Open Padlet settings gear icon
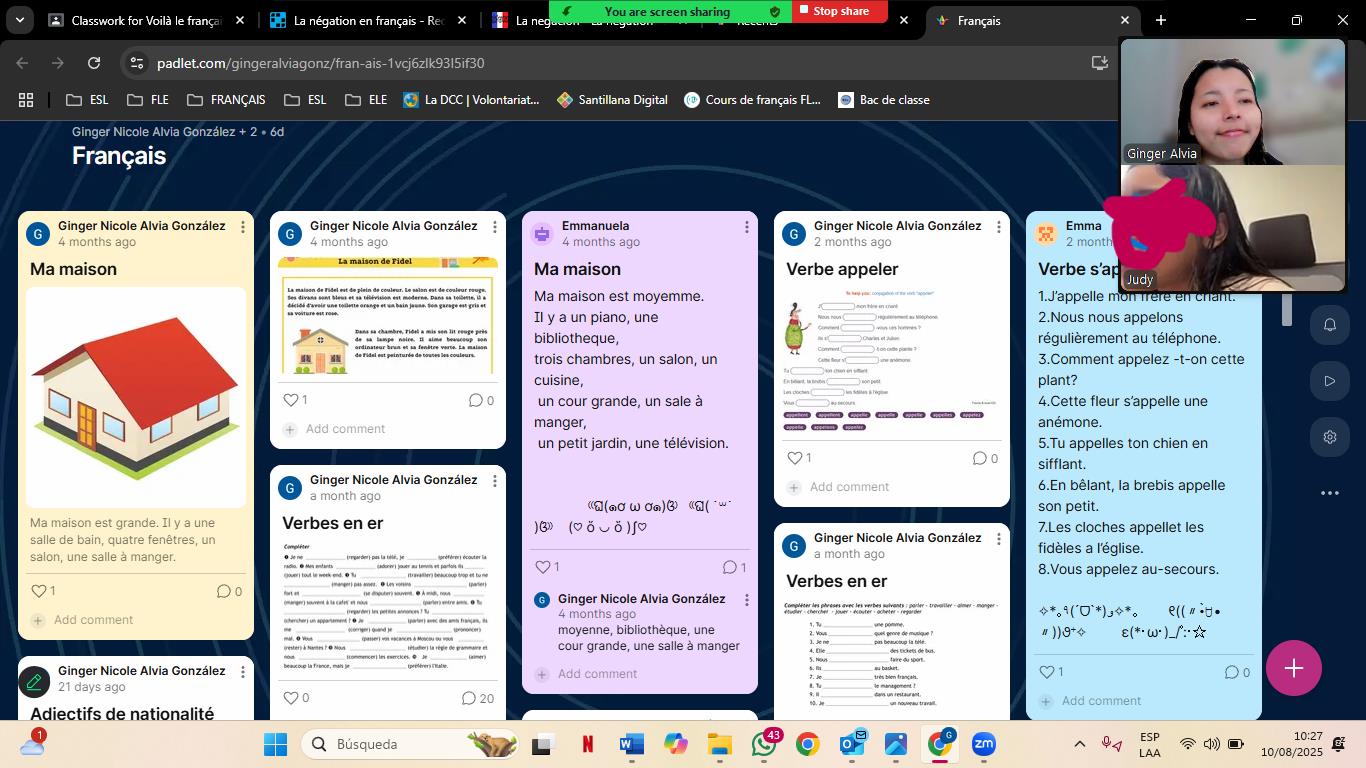Image resolution: width=1366 pixels, height=768 pixels. coord(1329,437)
